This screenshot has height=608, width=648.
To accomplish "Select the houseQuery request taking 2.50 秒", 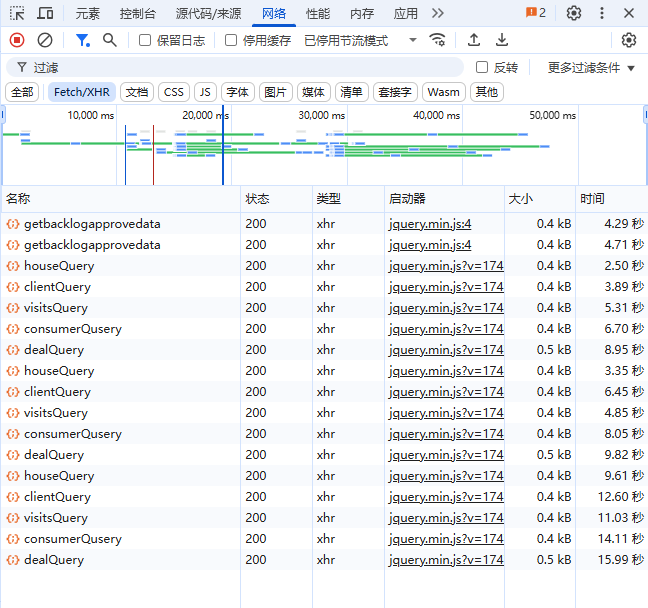I will pyautogui.click(x=324, y=266).
